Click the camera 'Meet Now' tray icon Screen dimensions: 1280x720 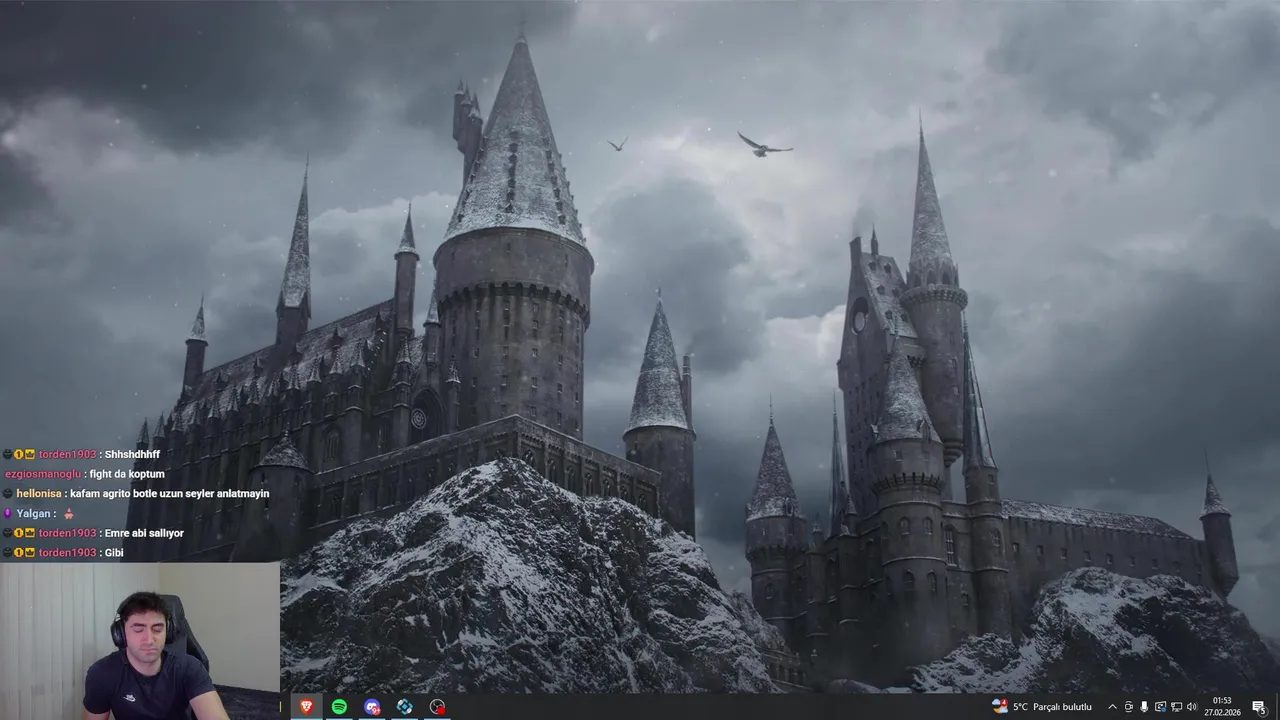pos(1129,707)
